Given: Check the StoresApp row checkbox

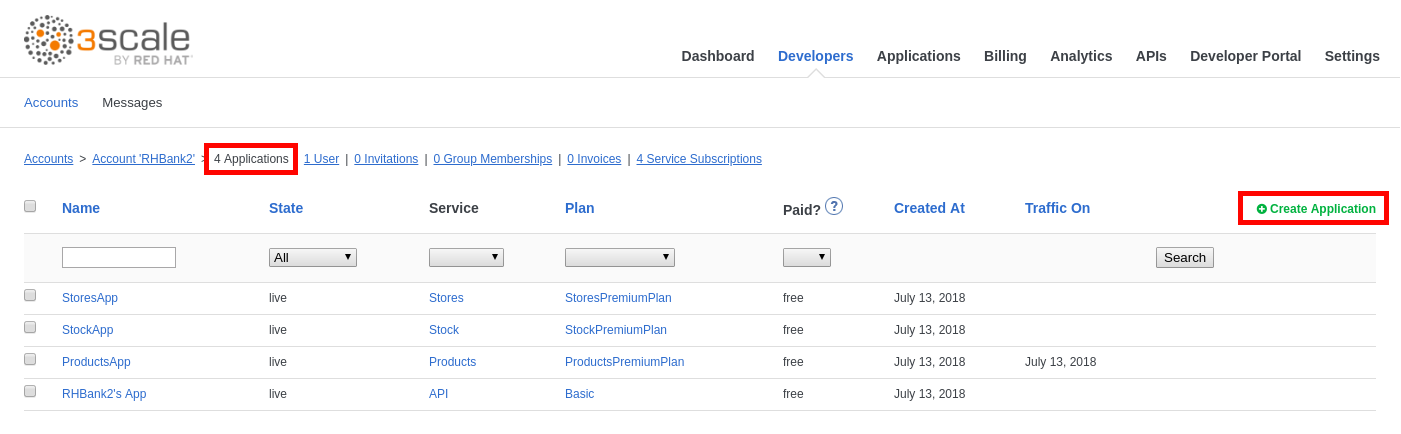Looking at the screenshot, I should pos(30,296).
